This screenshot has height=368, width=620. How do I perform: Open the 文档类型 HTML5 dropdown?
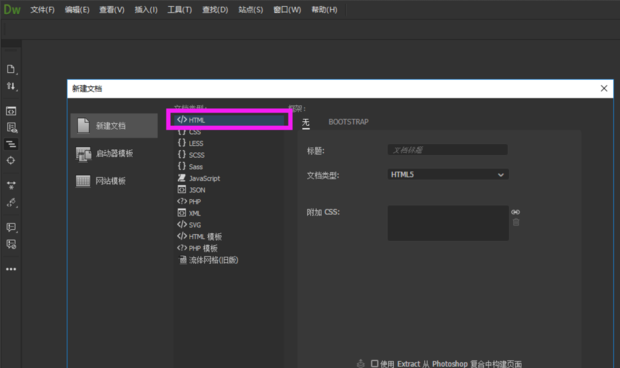pyautogui.click(x=448, y=175)
